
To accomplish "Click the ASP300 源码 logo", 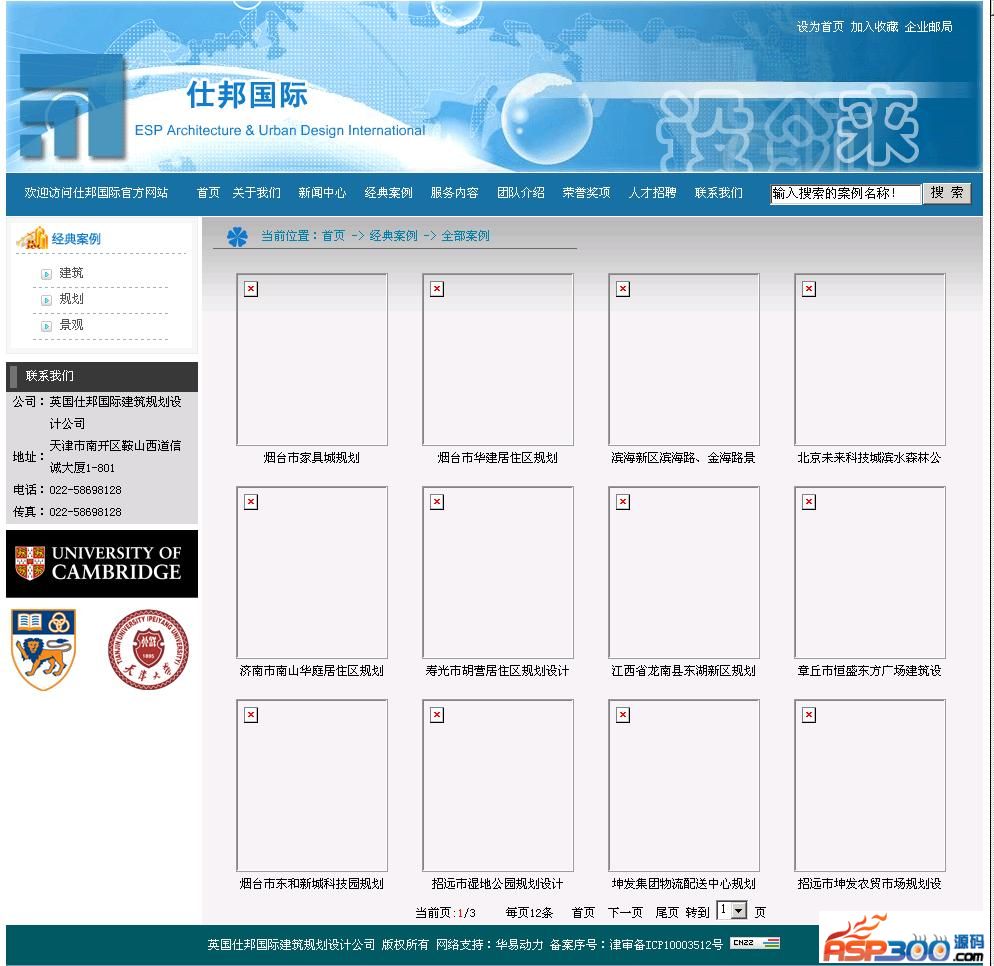I will tap(902, 940).
